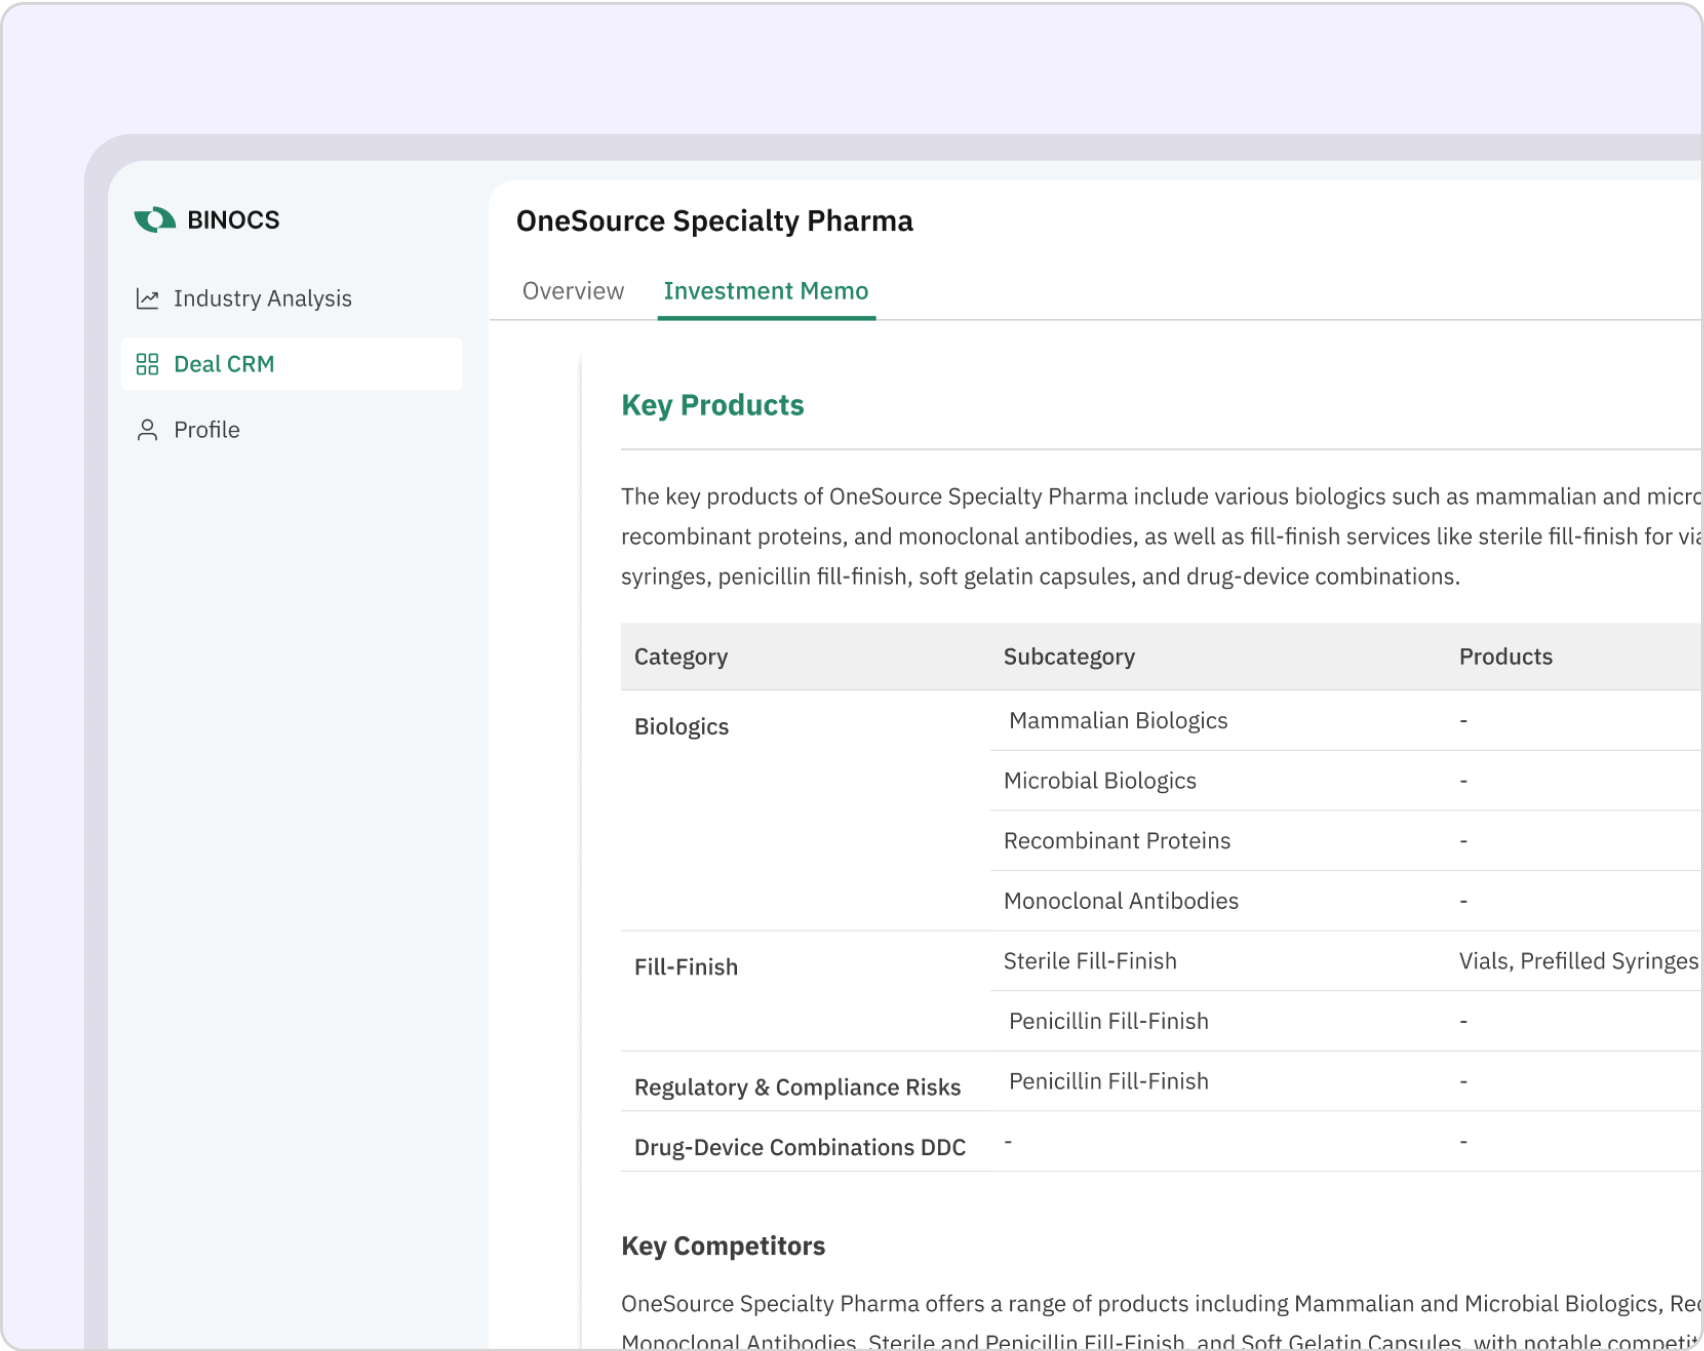Click the Category column header
1704x1351 pixels.
tap(681, 657)
